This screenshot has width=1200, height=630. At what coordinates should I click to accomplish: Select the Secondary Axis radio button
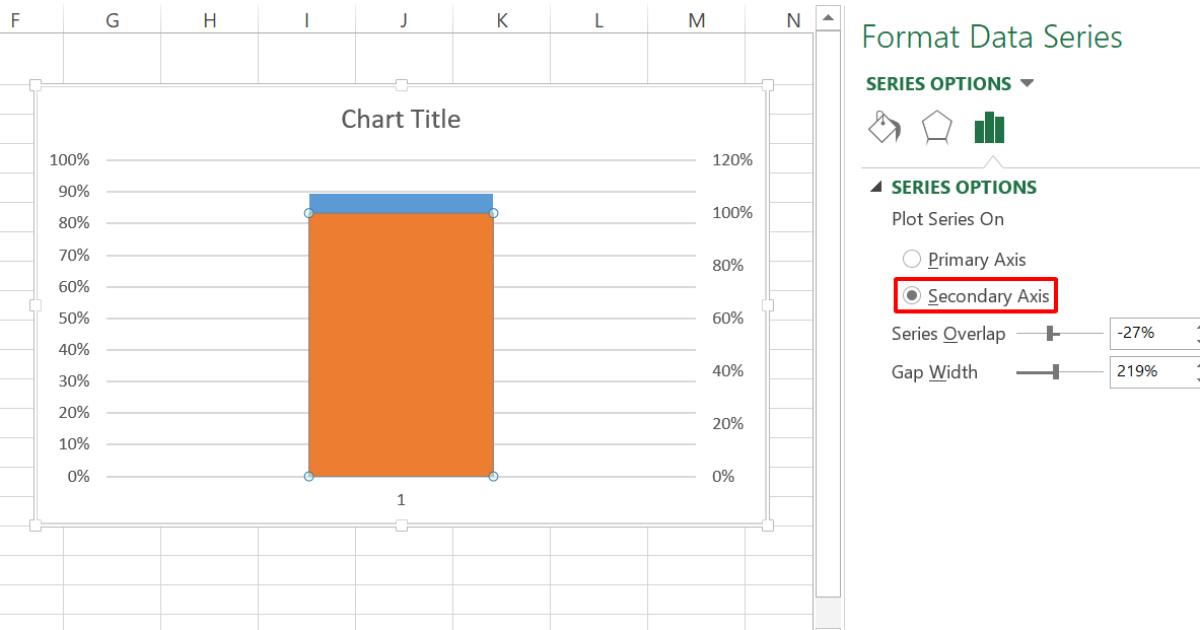pyautogui.click(x=911, y=296)
